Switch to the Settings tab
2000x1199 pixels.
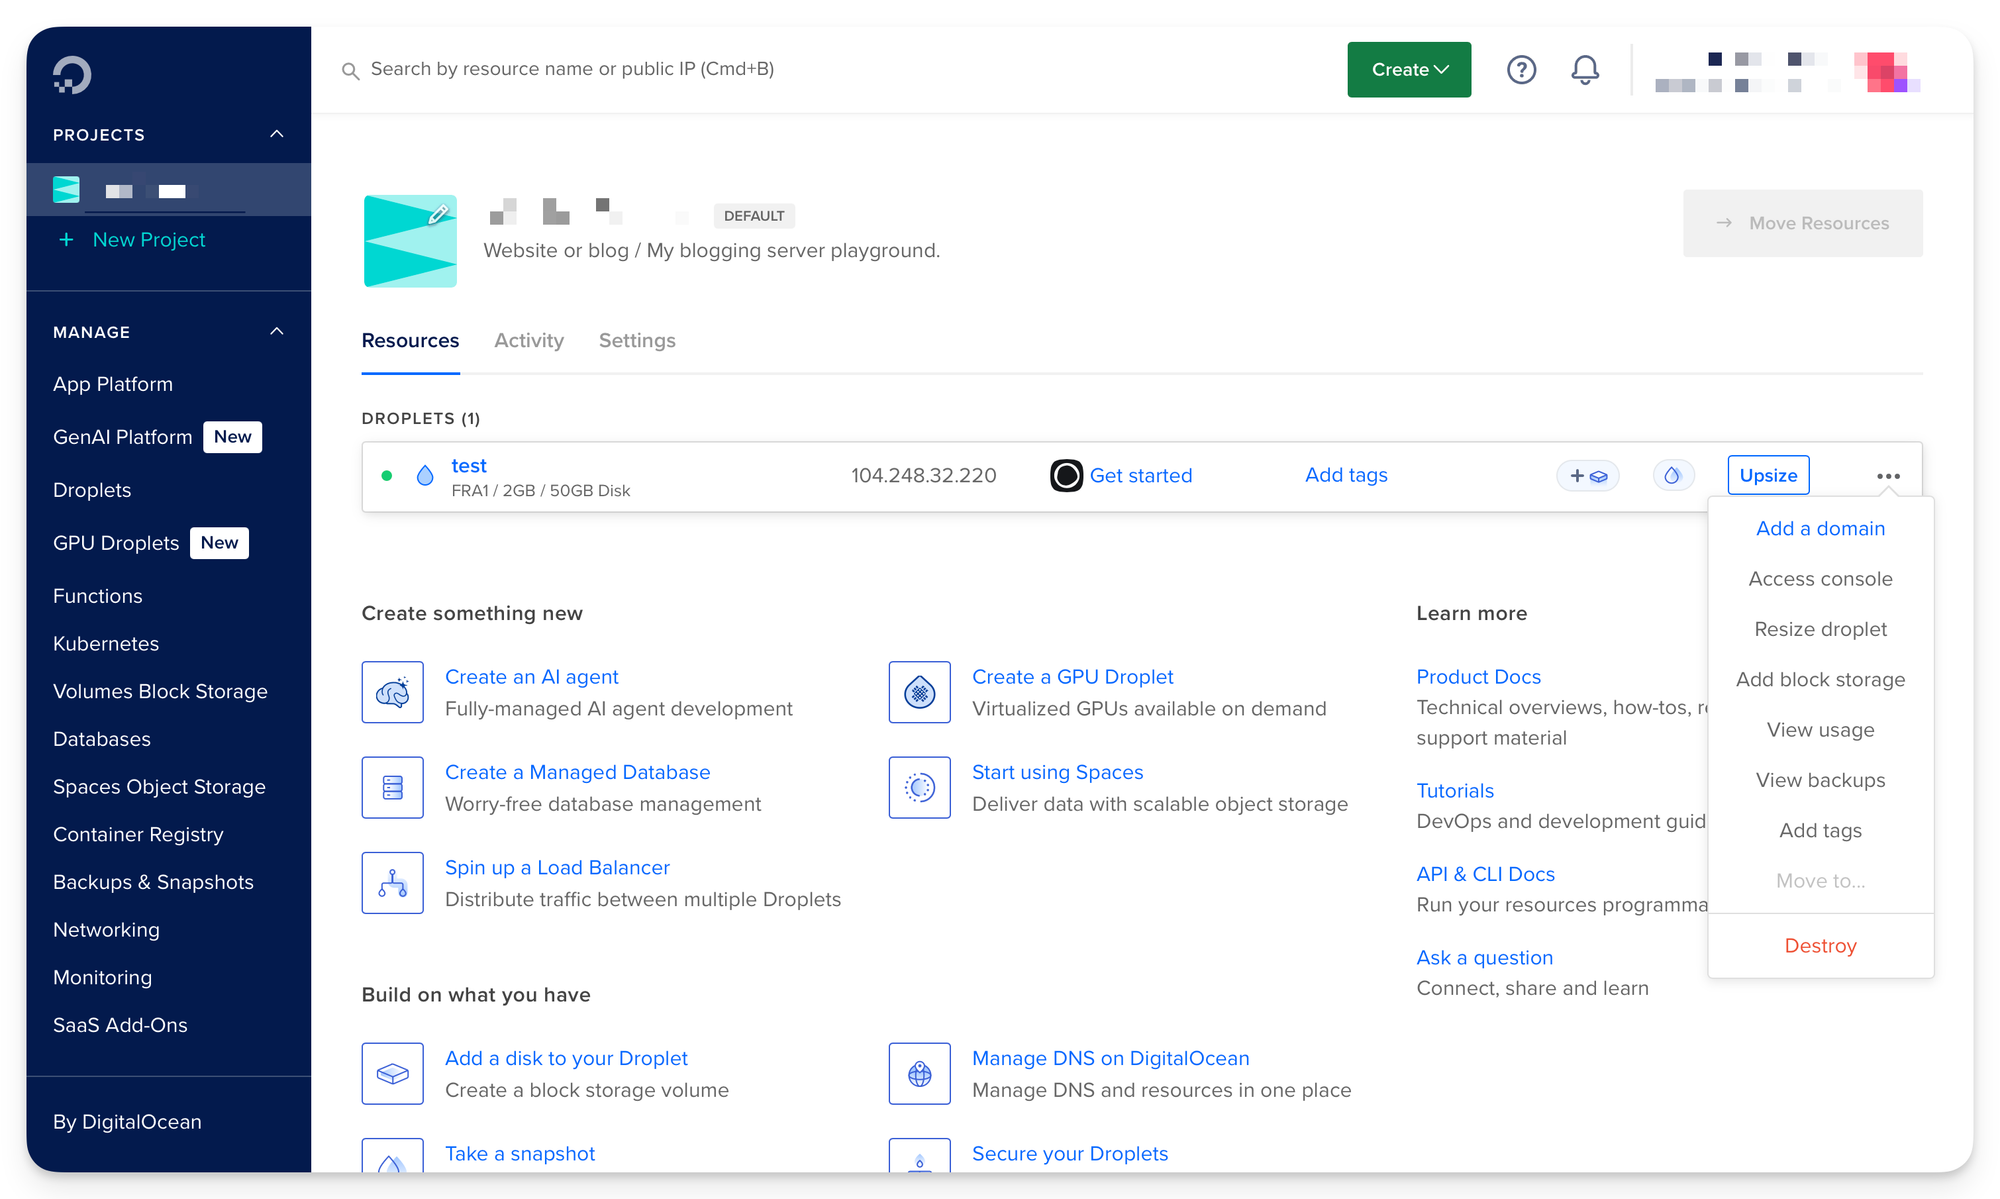point(637,341)
